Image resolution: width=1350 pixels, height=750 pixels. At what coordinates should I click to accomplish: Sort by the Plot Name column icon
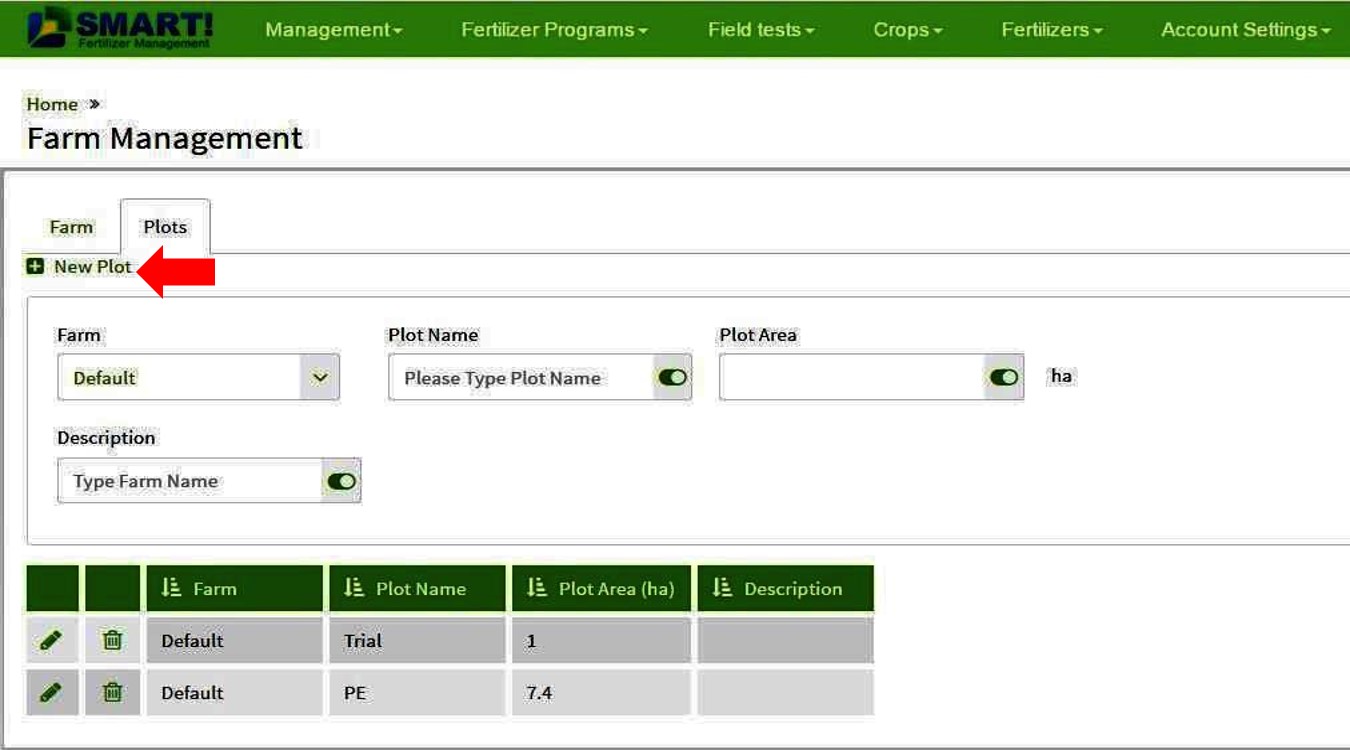click(353, 588)
